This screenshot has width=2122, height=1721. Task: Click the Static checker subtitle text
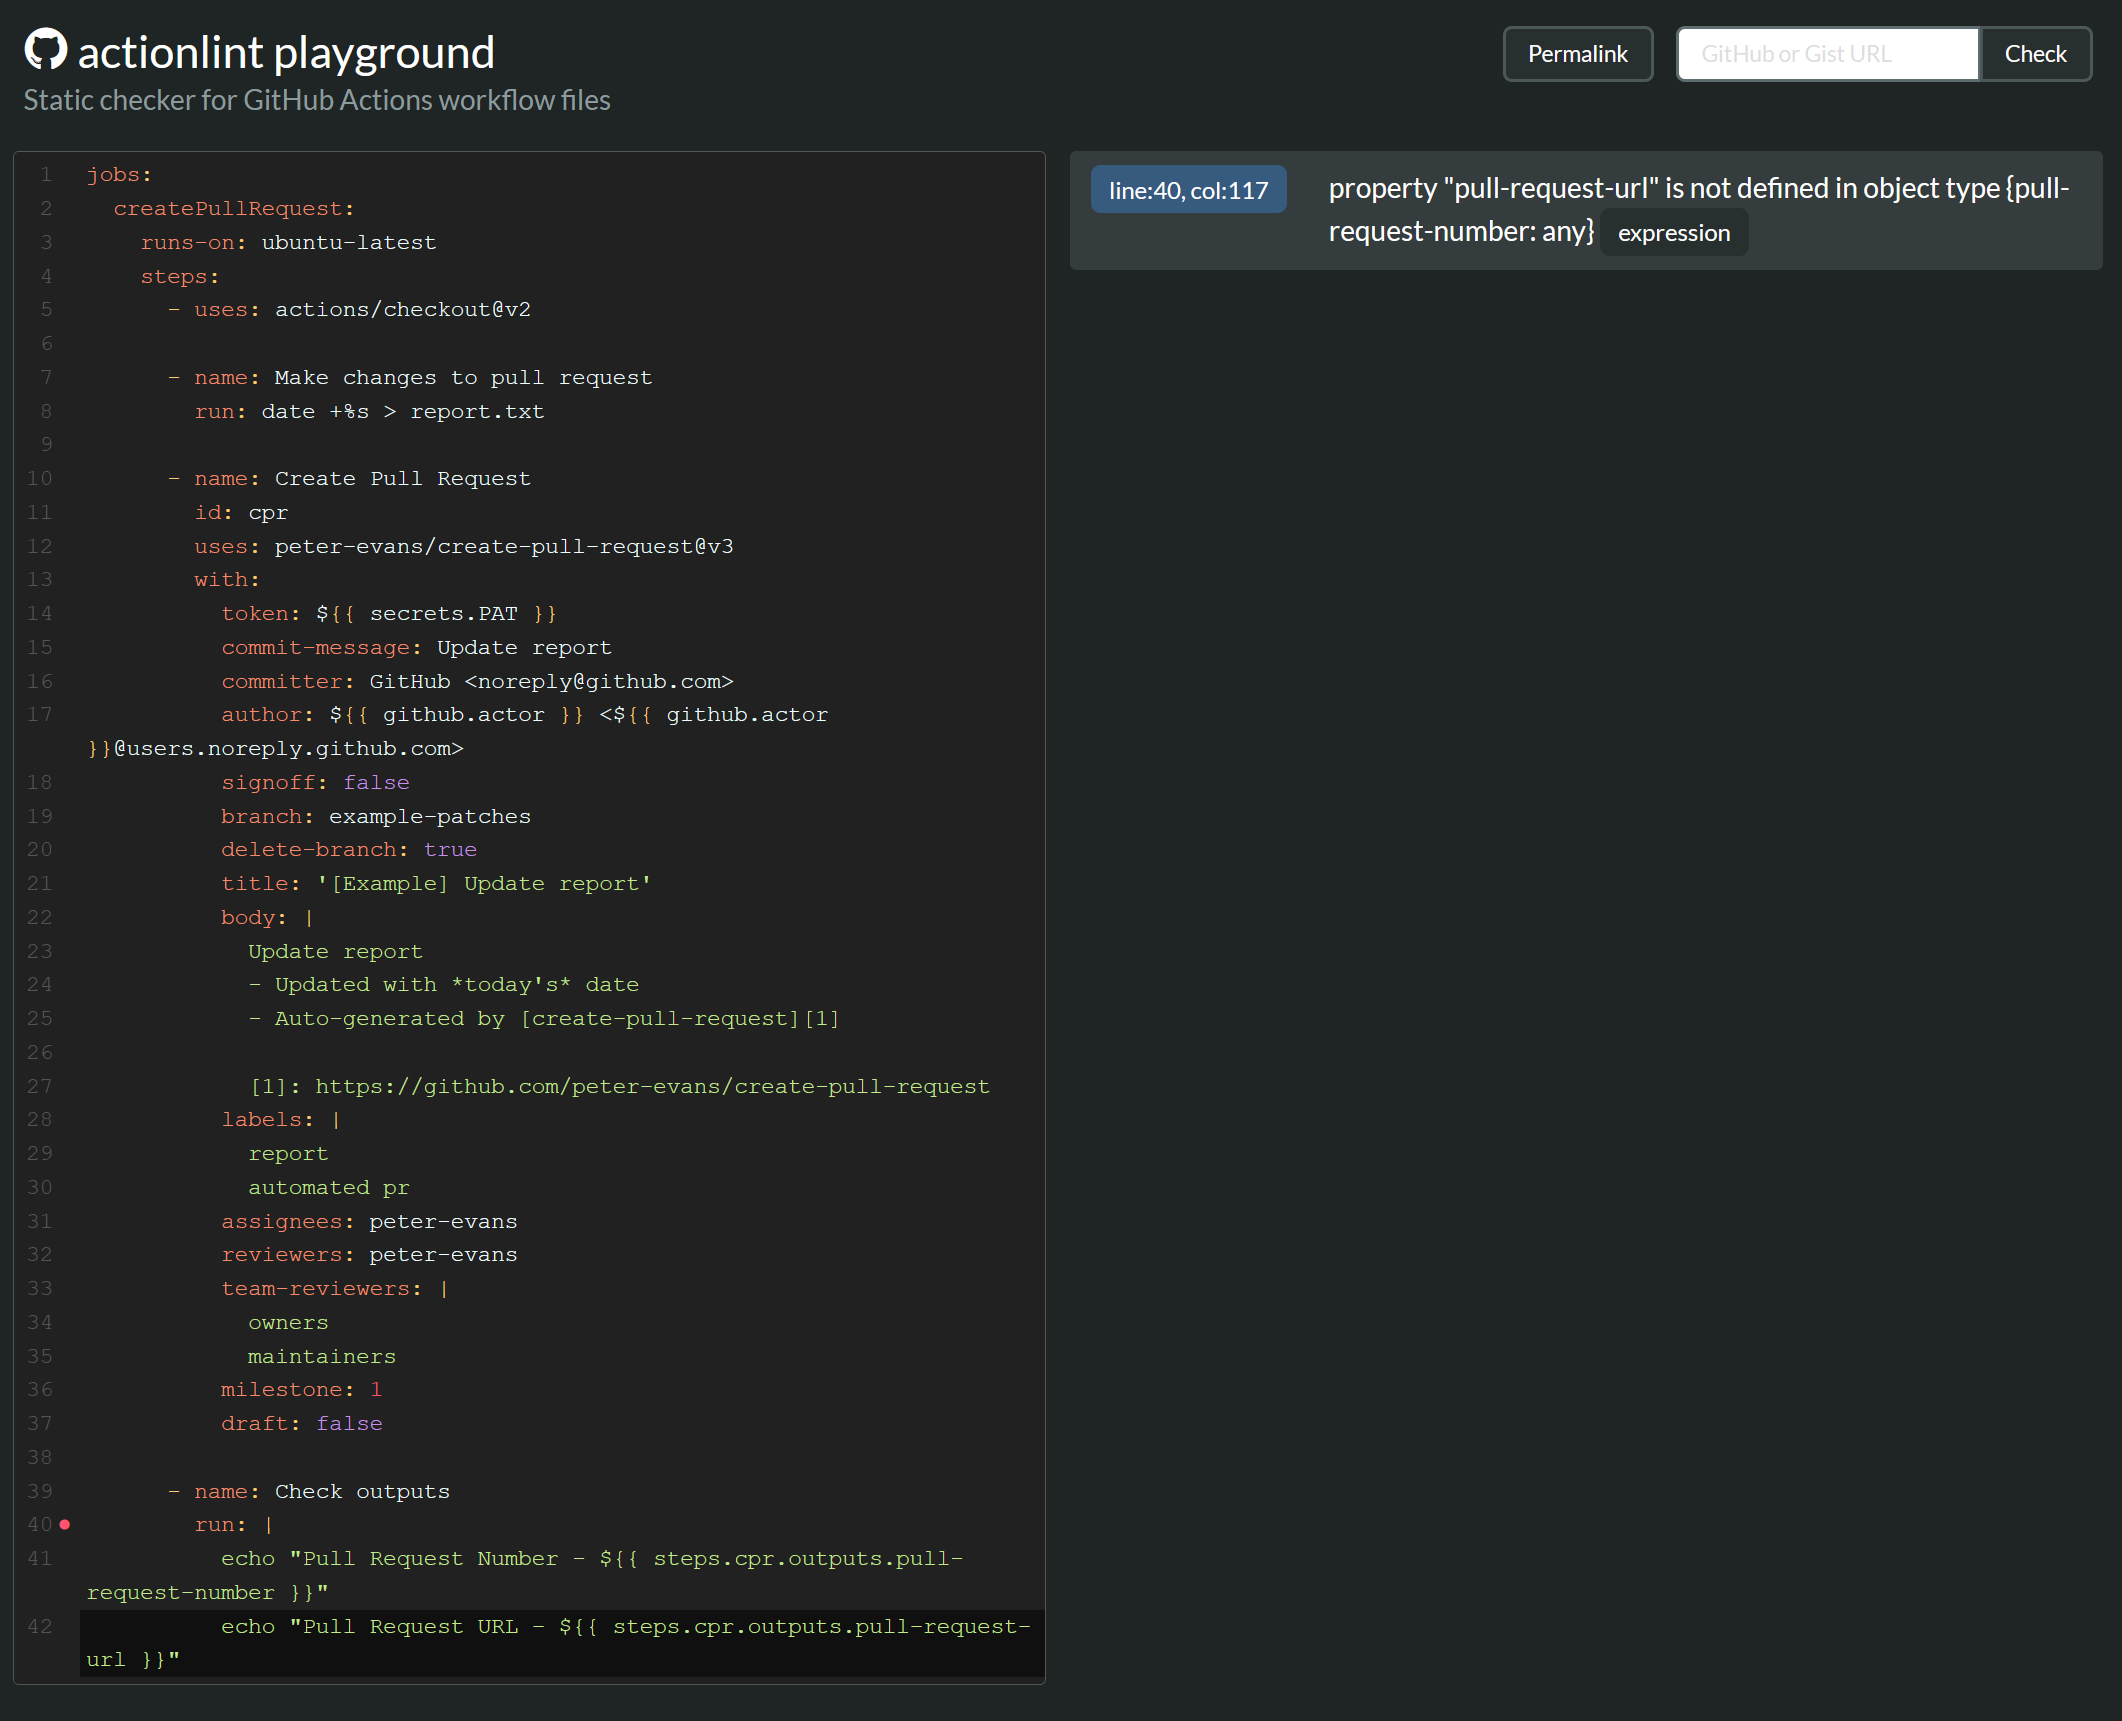tap(316, 99)
